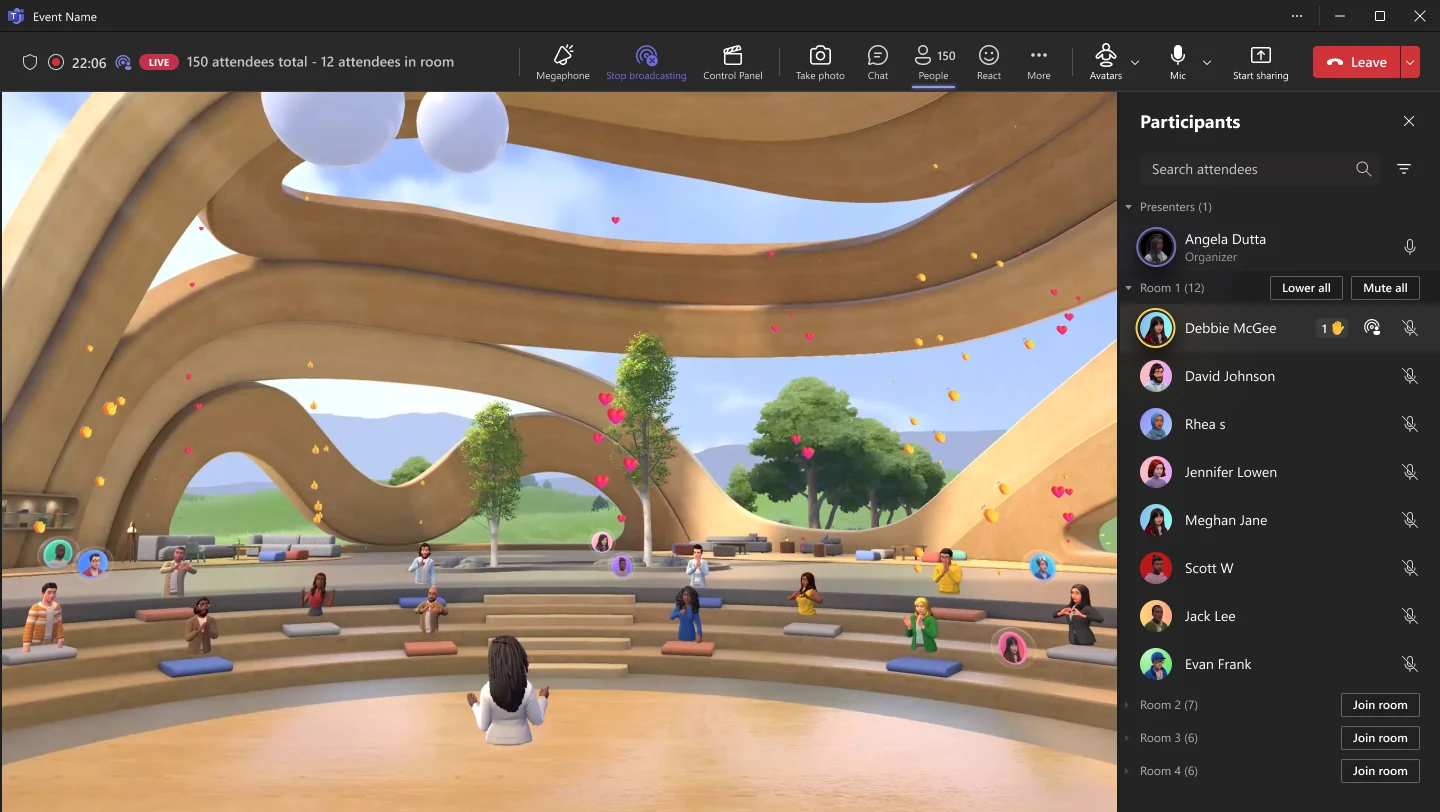Expand the Room 3 section
Screen dimensions: 1440x812
pos(1129,738)
